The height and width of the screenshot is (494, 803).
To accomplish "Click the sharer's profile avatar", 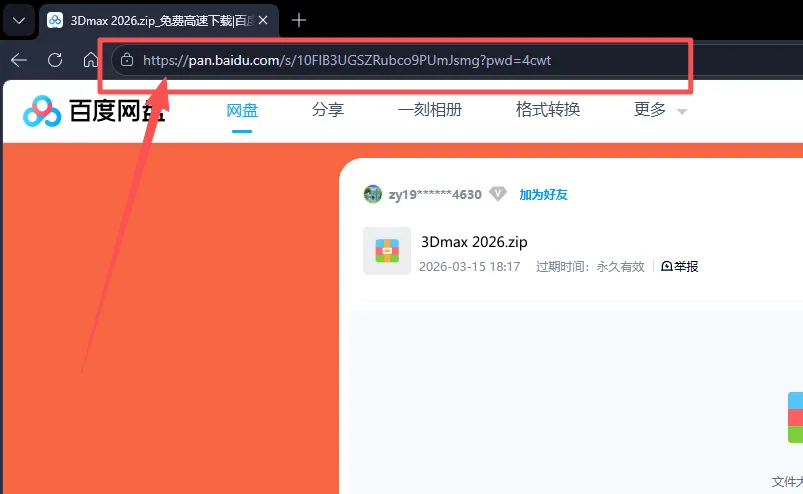I will point(373,194).
